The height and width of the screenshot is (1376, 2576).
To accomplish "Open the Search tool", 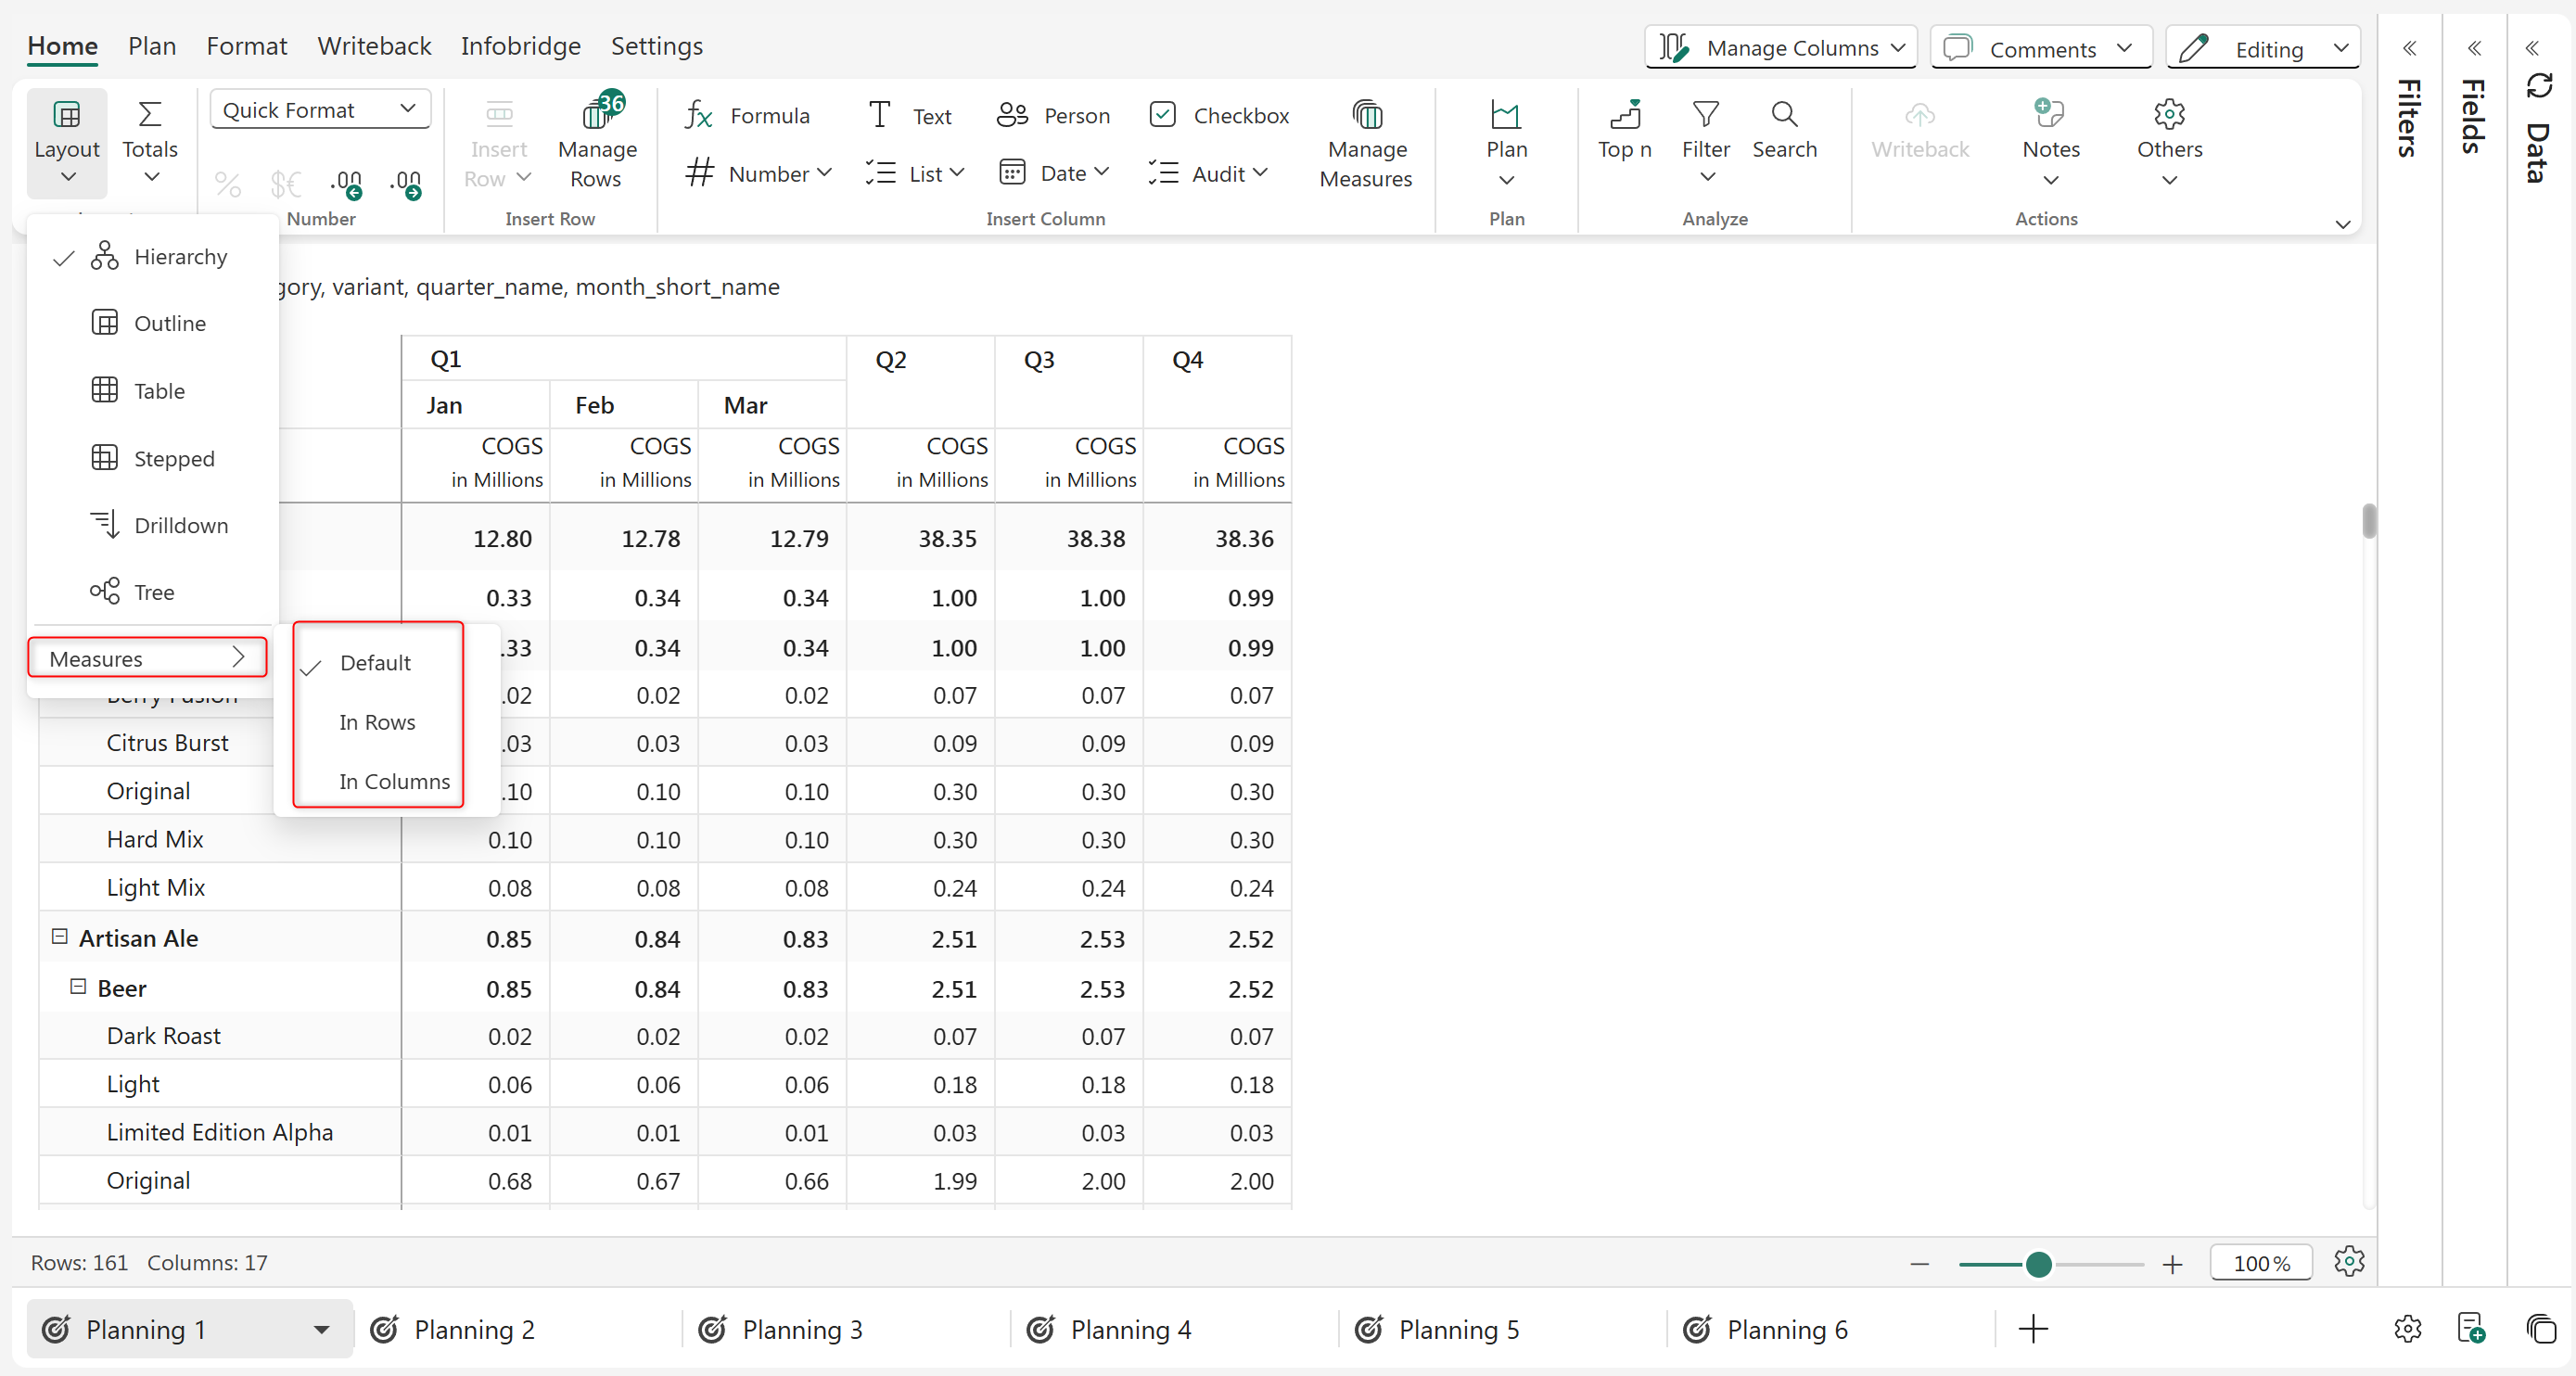I will (x=1784, y=130).
